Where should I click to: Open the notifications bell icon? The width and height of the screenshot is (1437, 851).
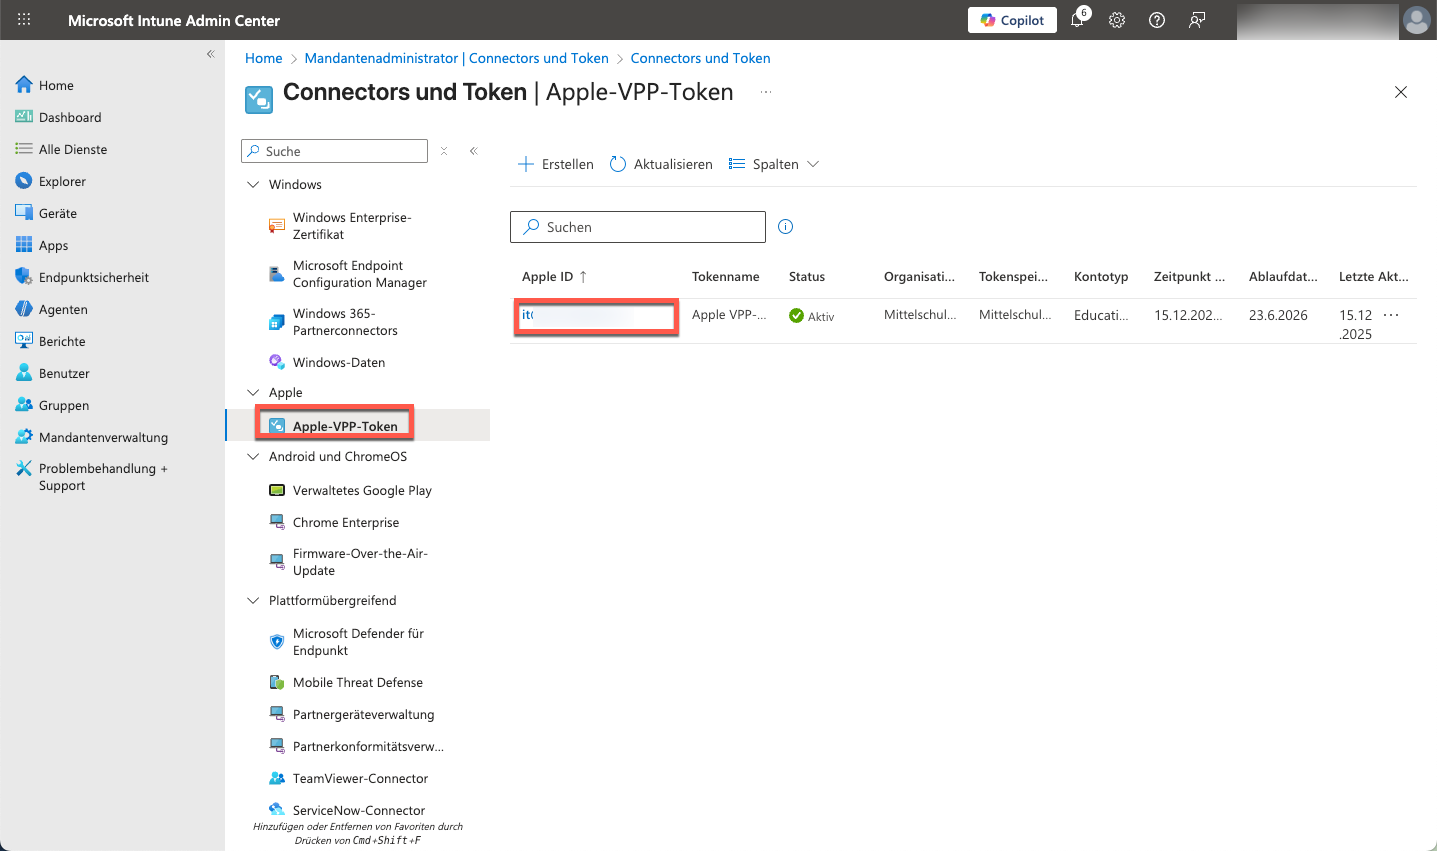click(1077, 20)
